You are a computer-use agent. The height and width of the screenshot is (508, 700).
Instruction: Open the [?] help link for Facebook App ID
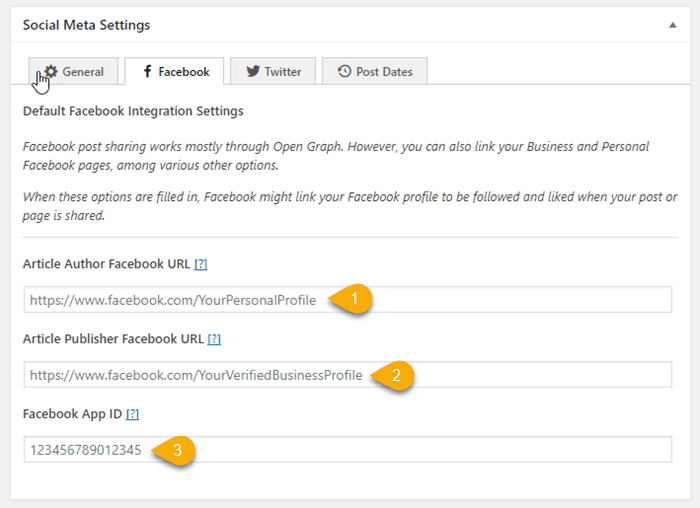[133, 414]
